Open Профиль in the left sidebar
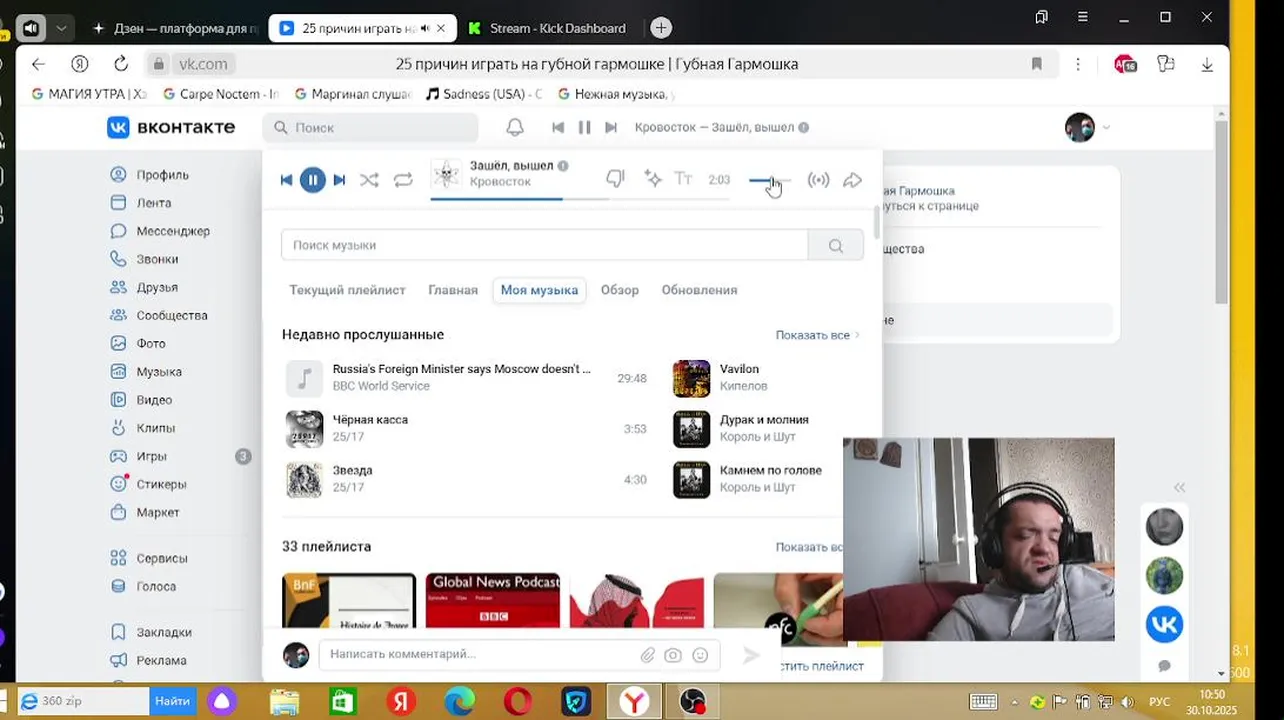The width and height of the screenshot is (1284, 720). point(150,175)
